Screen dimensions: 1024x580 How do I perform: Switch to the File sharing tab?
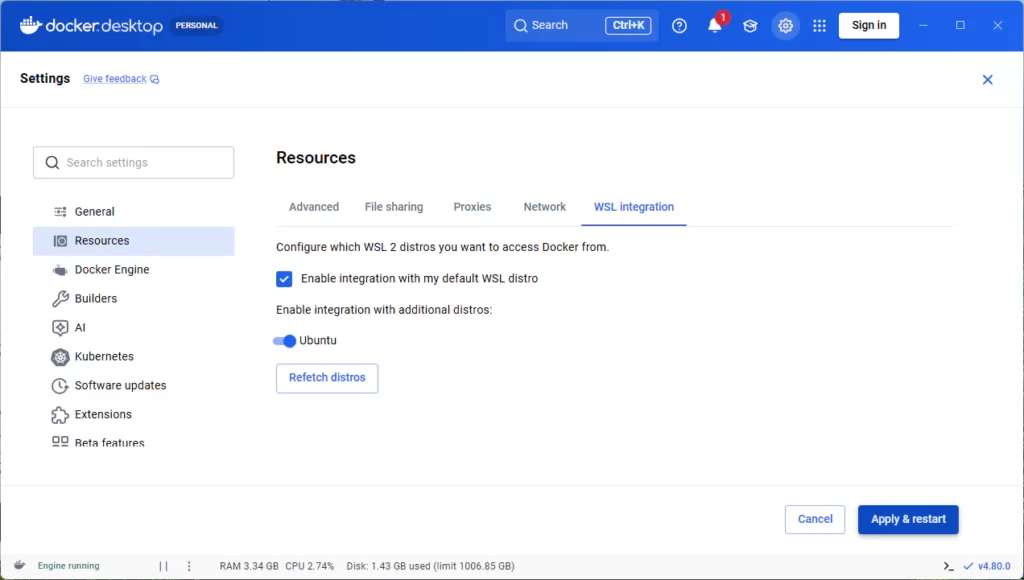tap(394, 207)
